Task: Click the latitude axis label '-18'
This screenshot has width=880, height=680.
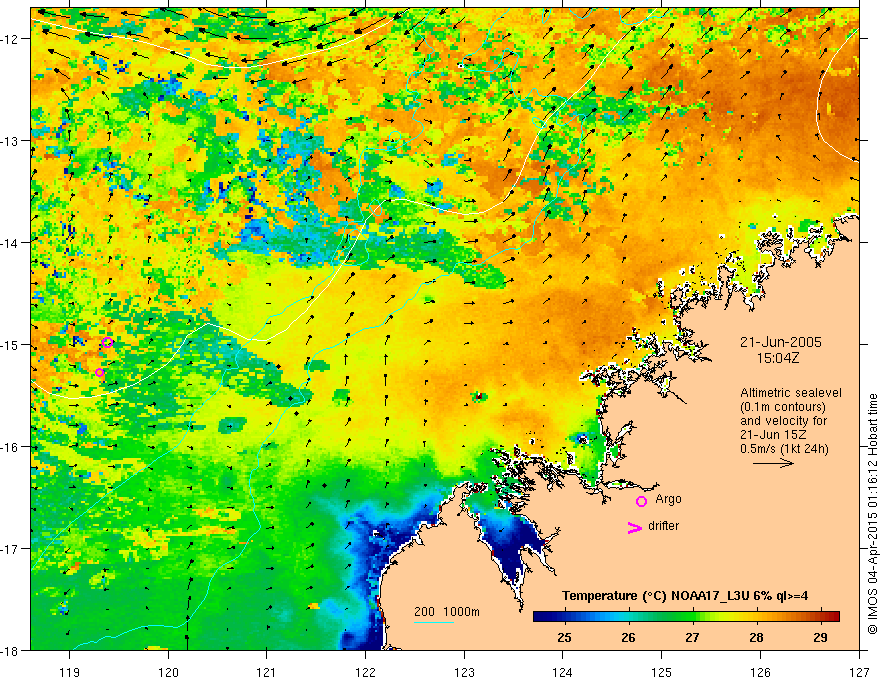Action: point(11,650)
